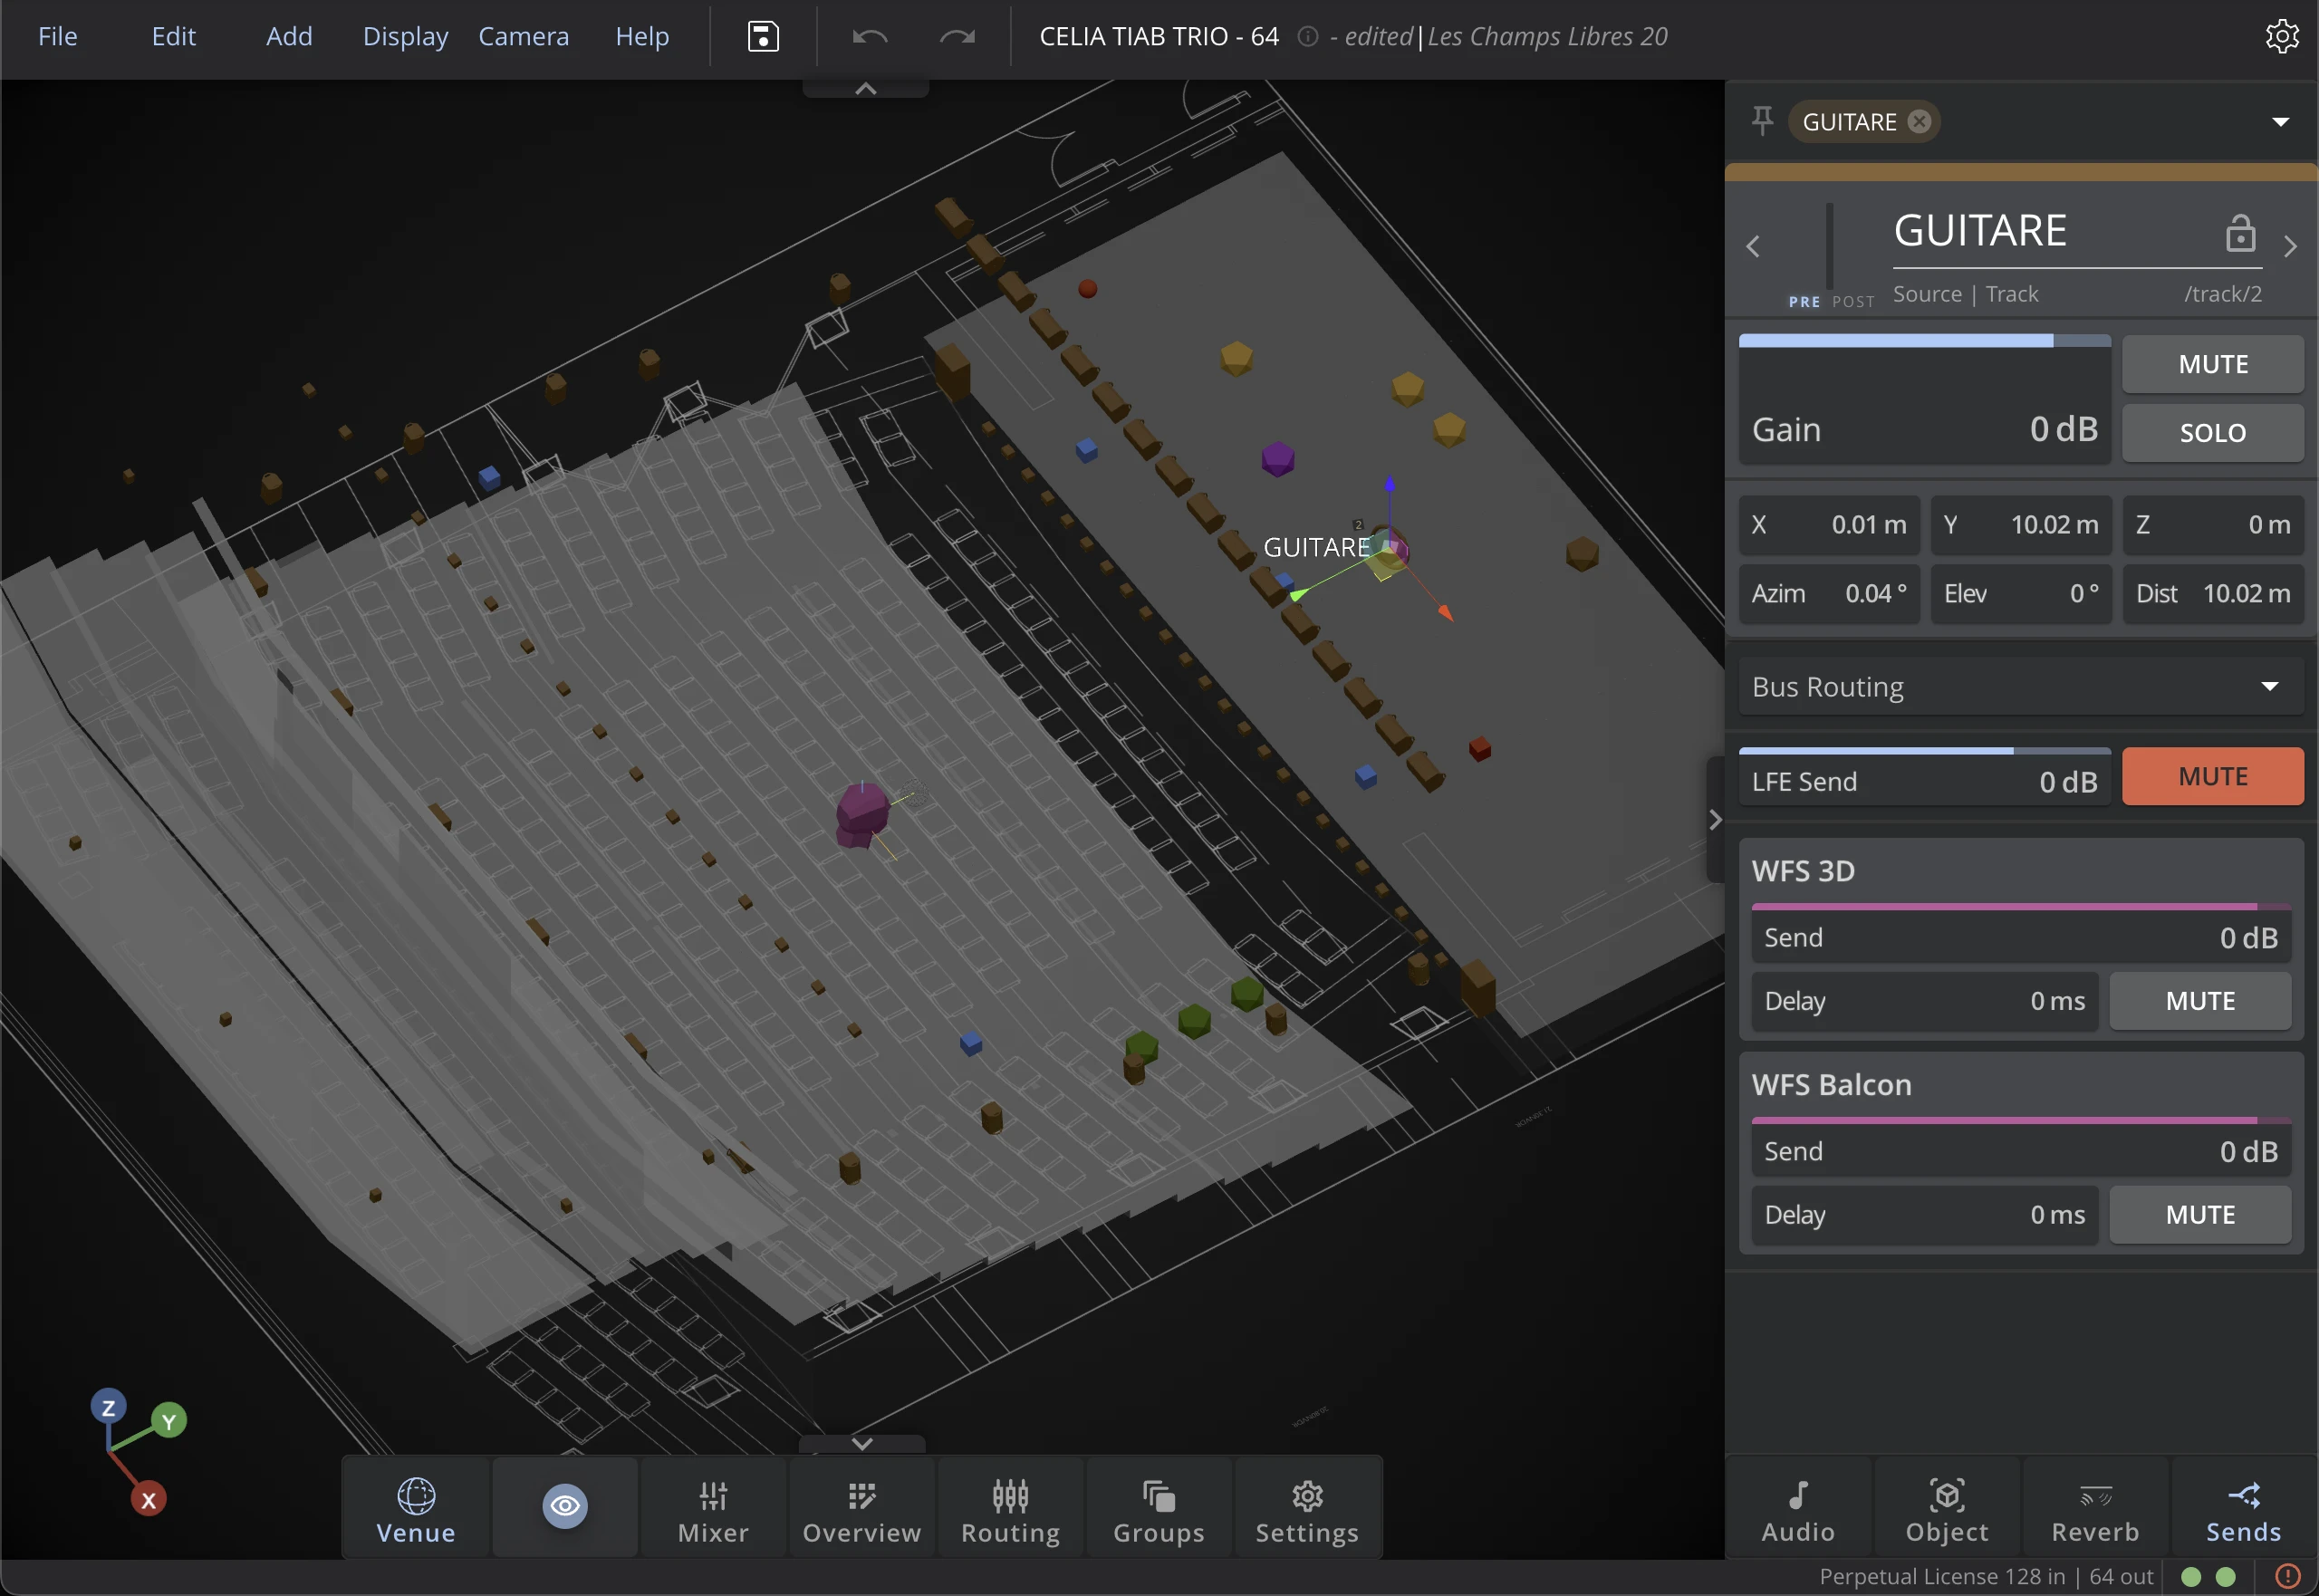
Task: Open the Venue view
Action: tap(416, 1509)
